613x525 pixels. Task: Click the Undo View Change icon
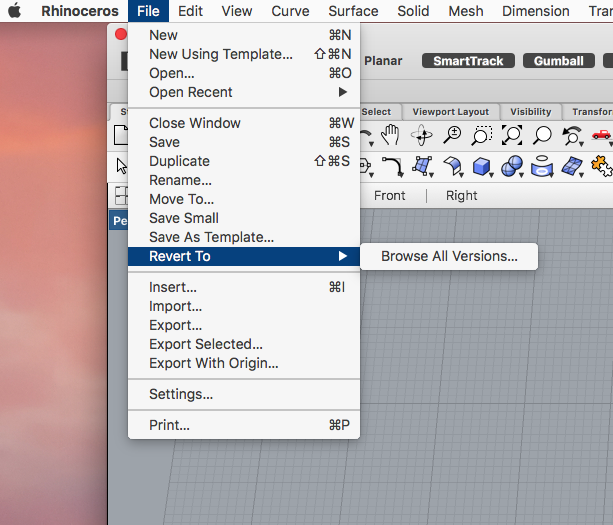tap(571, 135)
